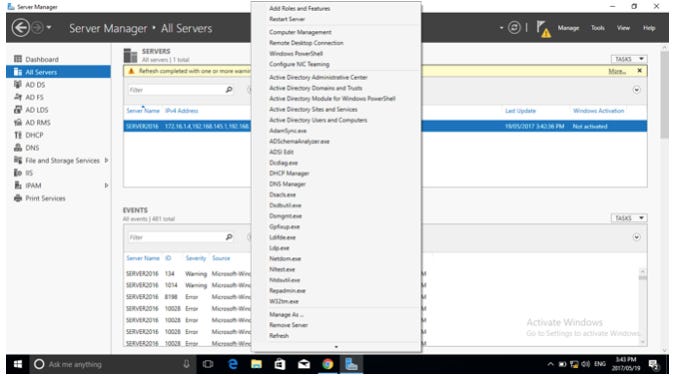Sort servers by IPv4 Address column
This screenshot has width=673, height=376.
182,111
